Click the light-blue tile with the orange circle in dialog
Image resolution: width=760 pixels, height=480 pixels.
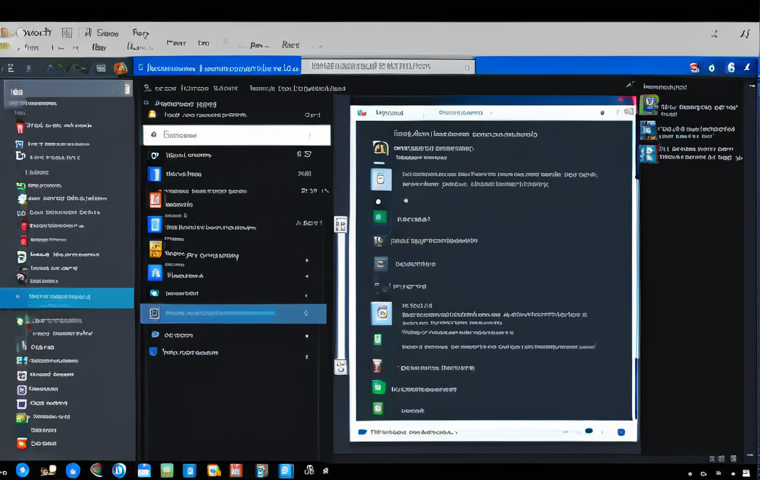click(381, 313)
